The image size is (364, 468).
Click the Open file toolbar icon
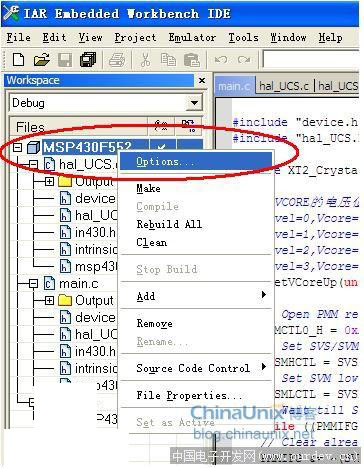[x=42, y=60]
